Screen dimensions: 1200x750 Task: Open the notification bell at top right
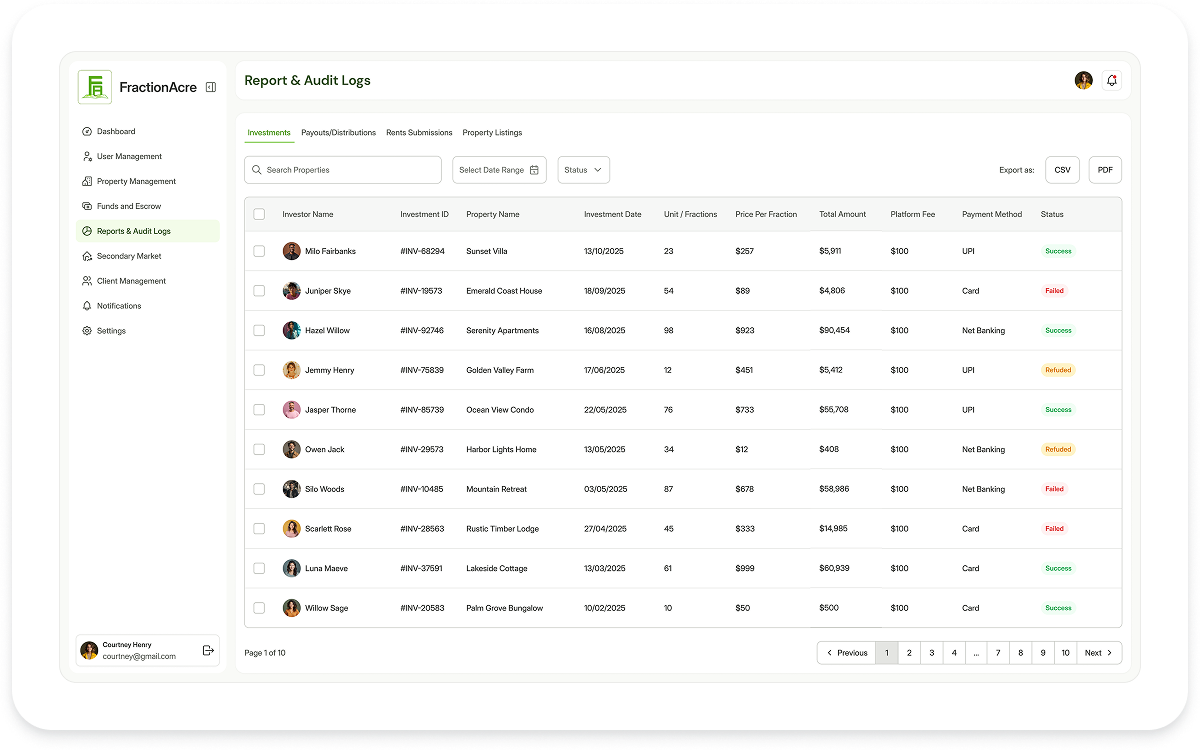pos(1111,80)
